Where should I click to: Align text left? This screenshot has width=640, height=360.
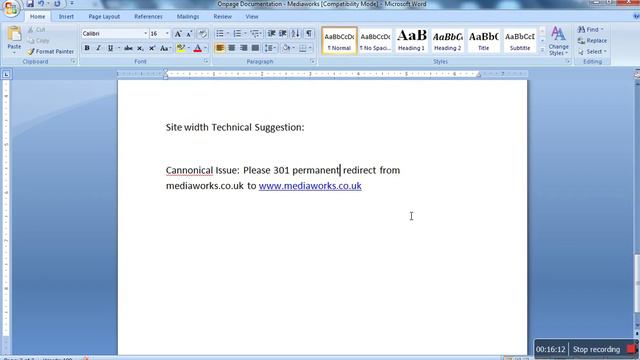[x=220, y=48]
